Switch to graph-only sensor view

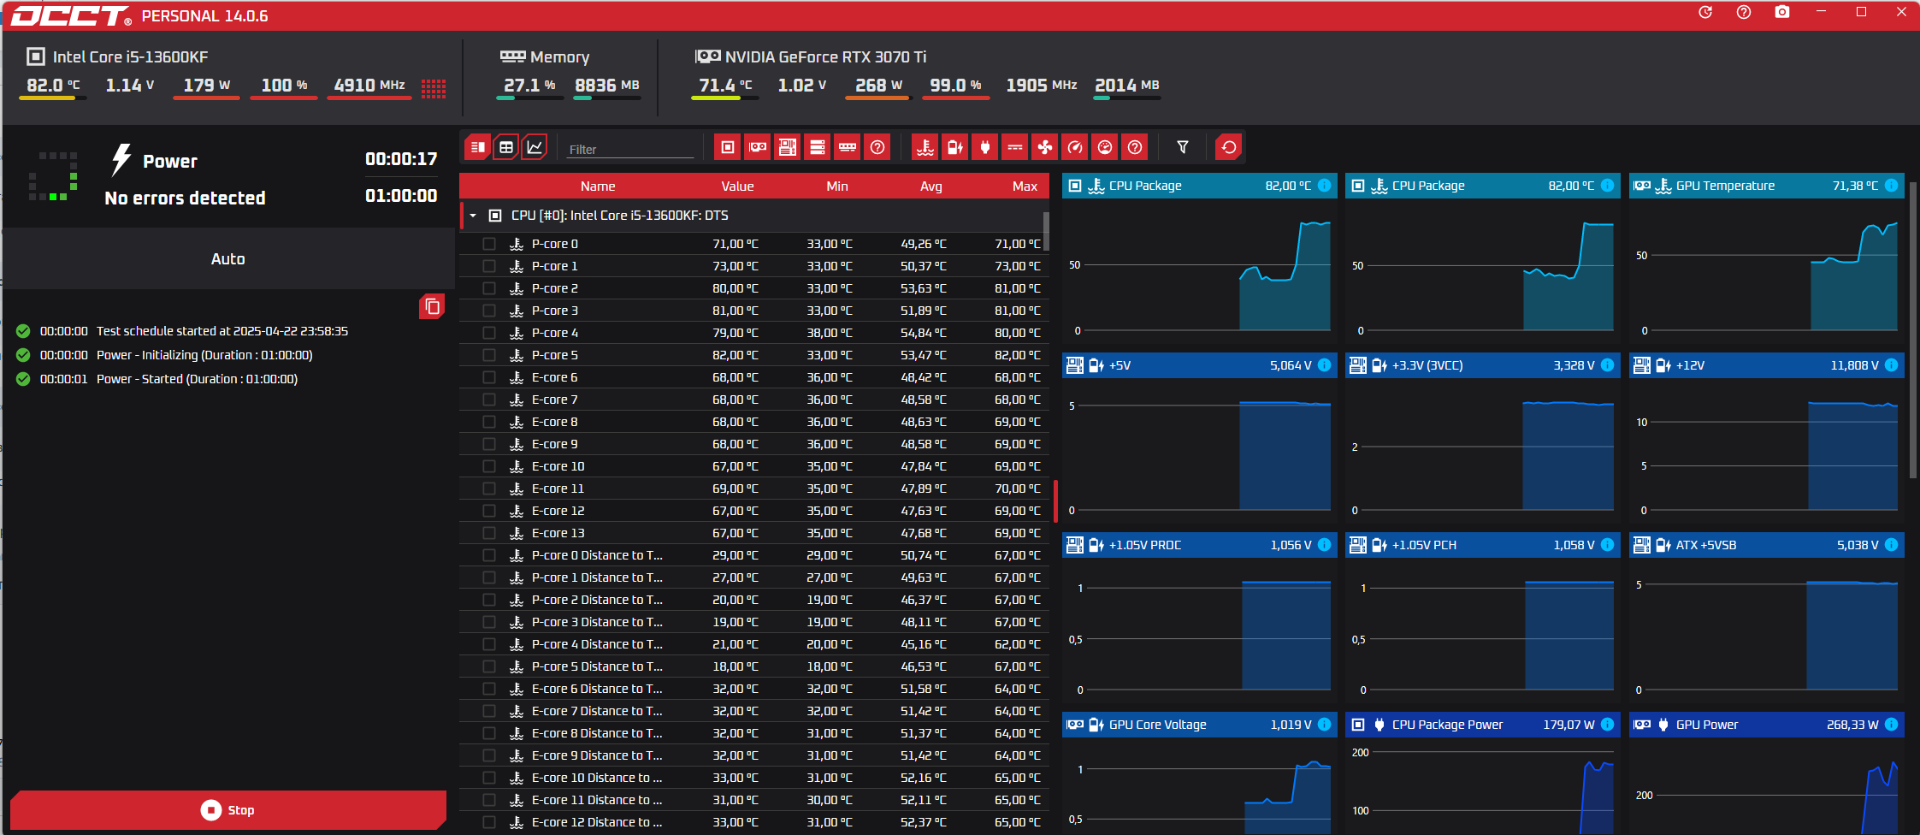click(535, 148)
